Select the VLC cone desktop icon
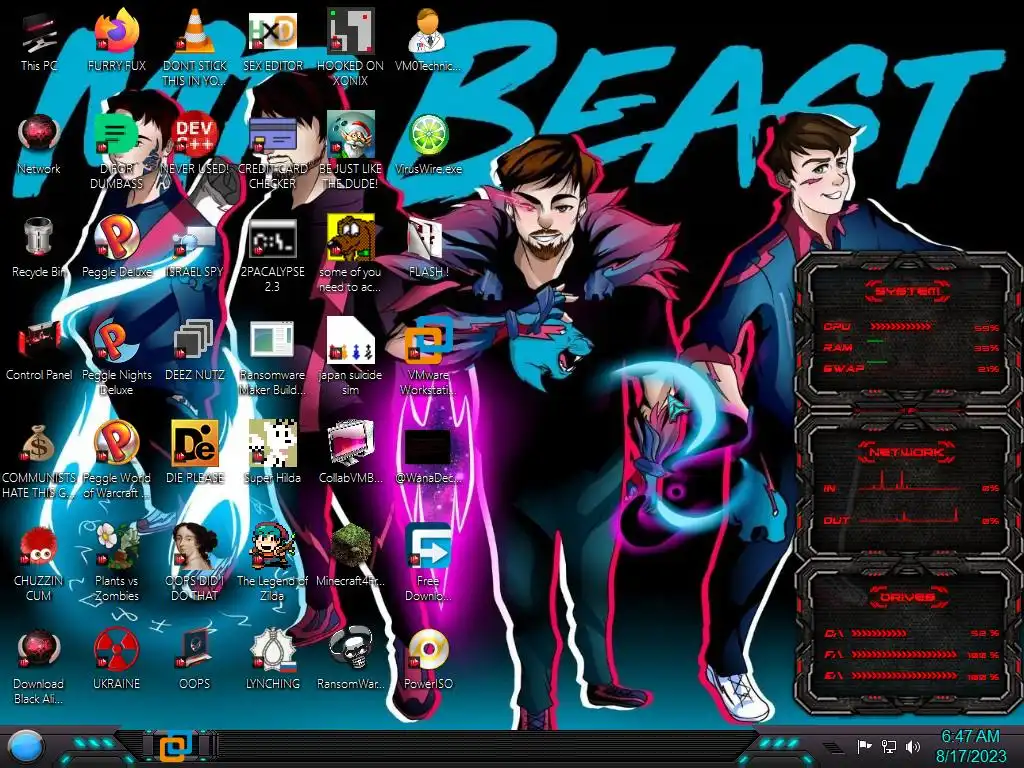This screenshot has height=768, width=1024. point(195,31)
